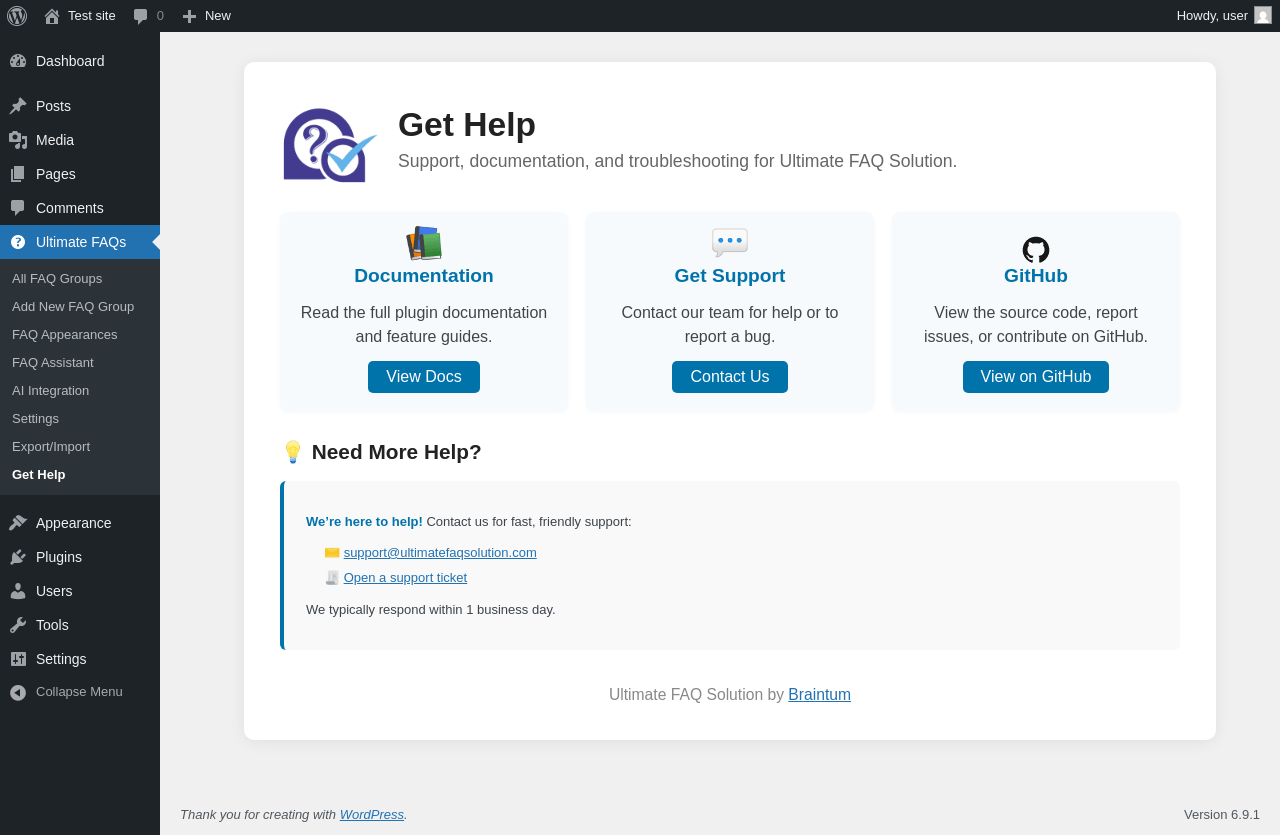Select the Get Help submenu item

pos(80,475)
